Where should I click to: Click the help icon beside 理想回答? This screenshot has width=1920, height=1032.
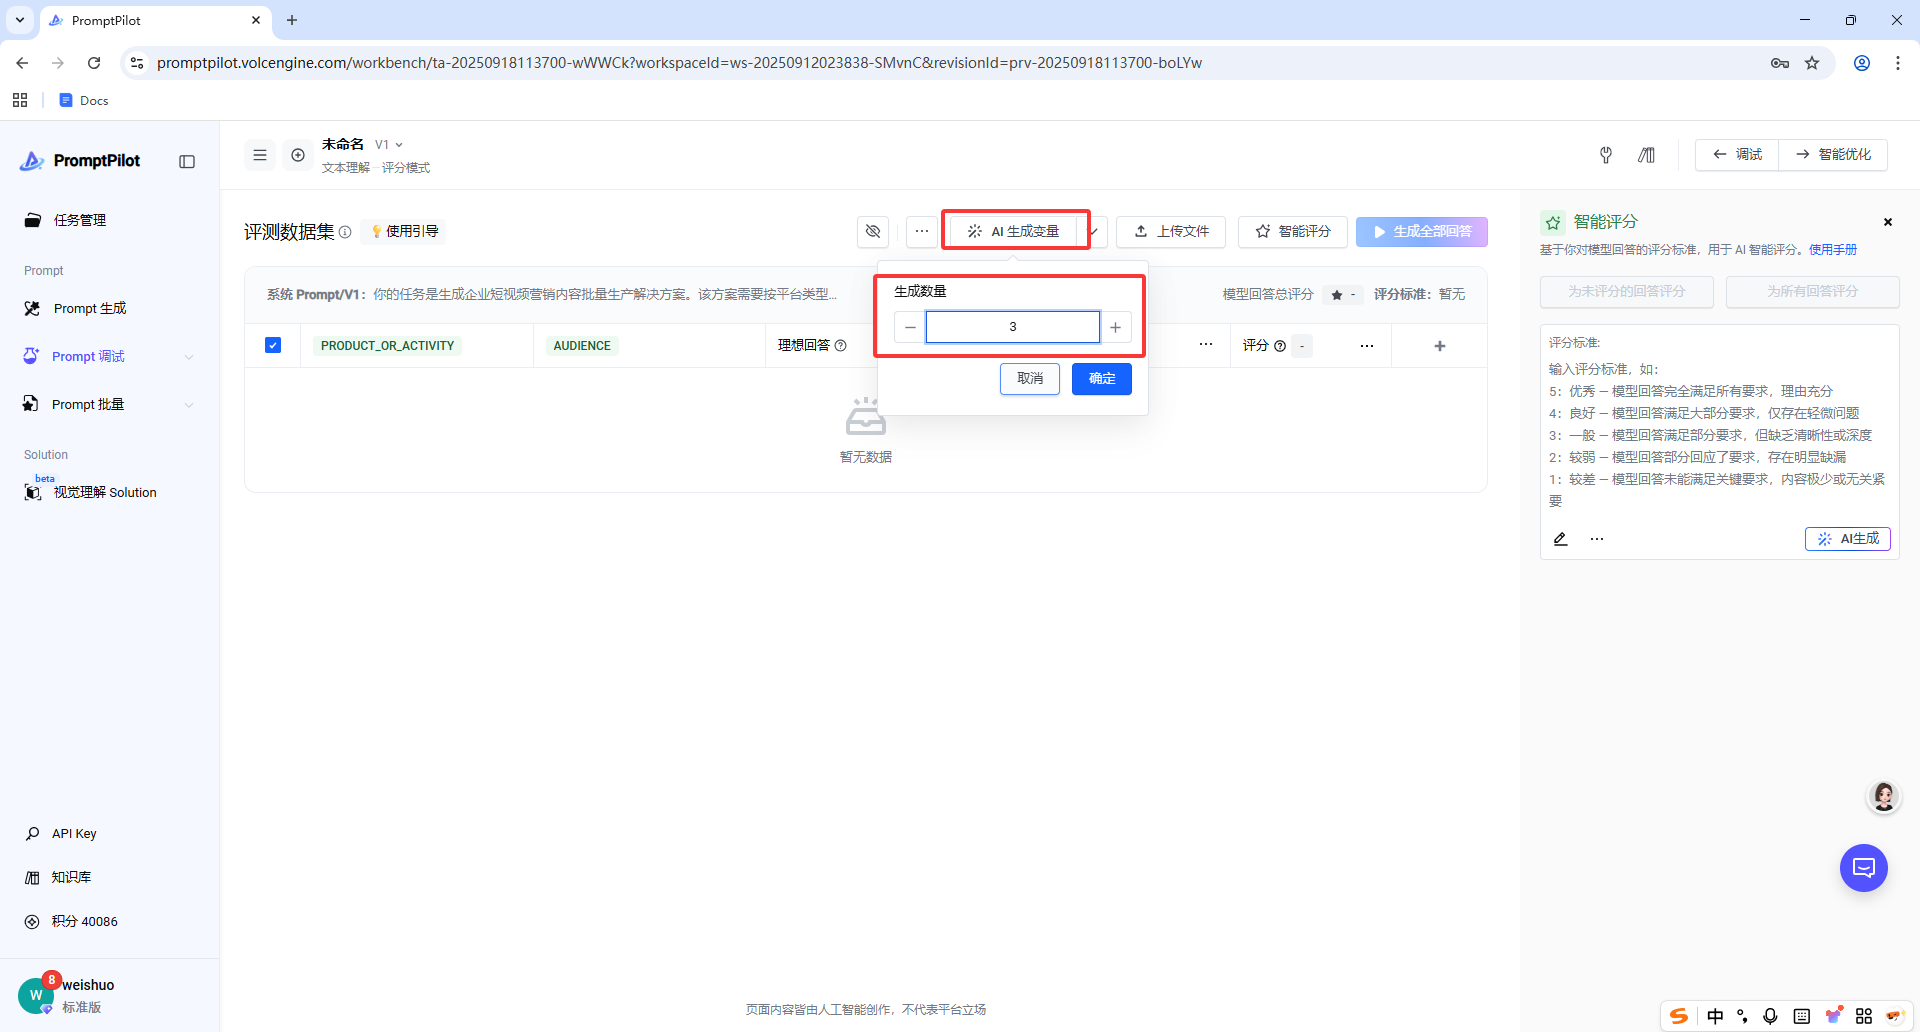coord(841,346)
